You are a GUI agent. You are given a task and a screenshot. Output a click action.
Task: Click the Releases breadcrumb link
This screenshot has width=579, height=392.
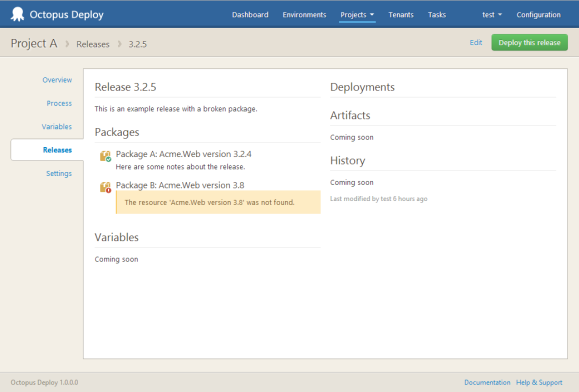[x=93, y=44]
